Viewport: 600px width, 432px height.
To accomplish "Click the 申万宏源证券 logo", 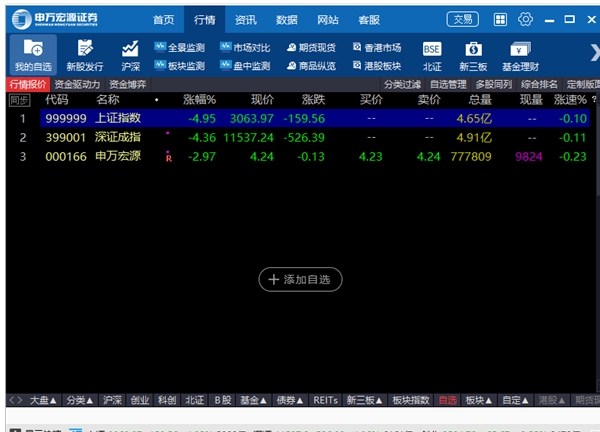I will click(x=55, y=19).
